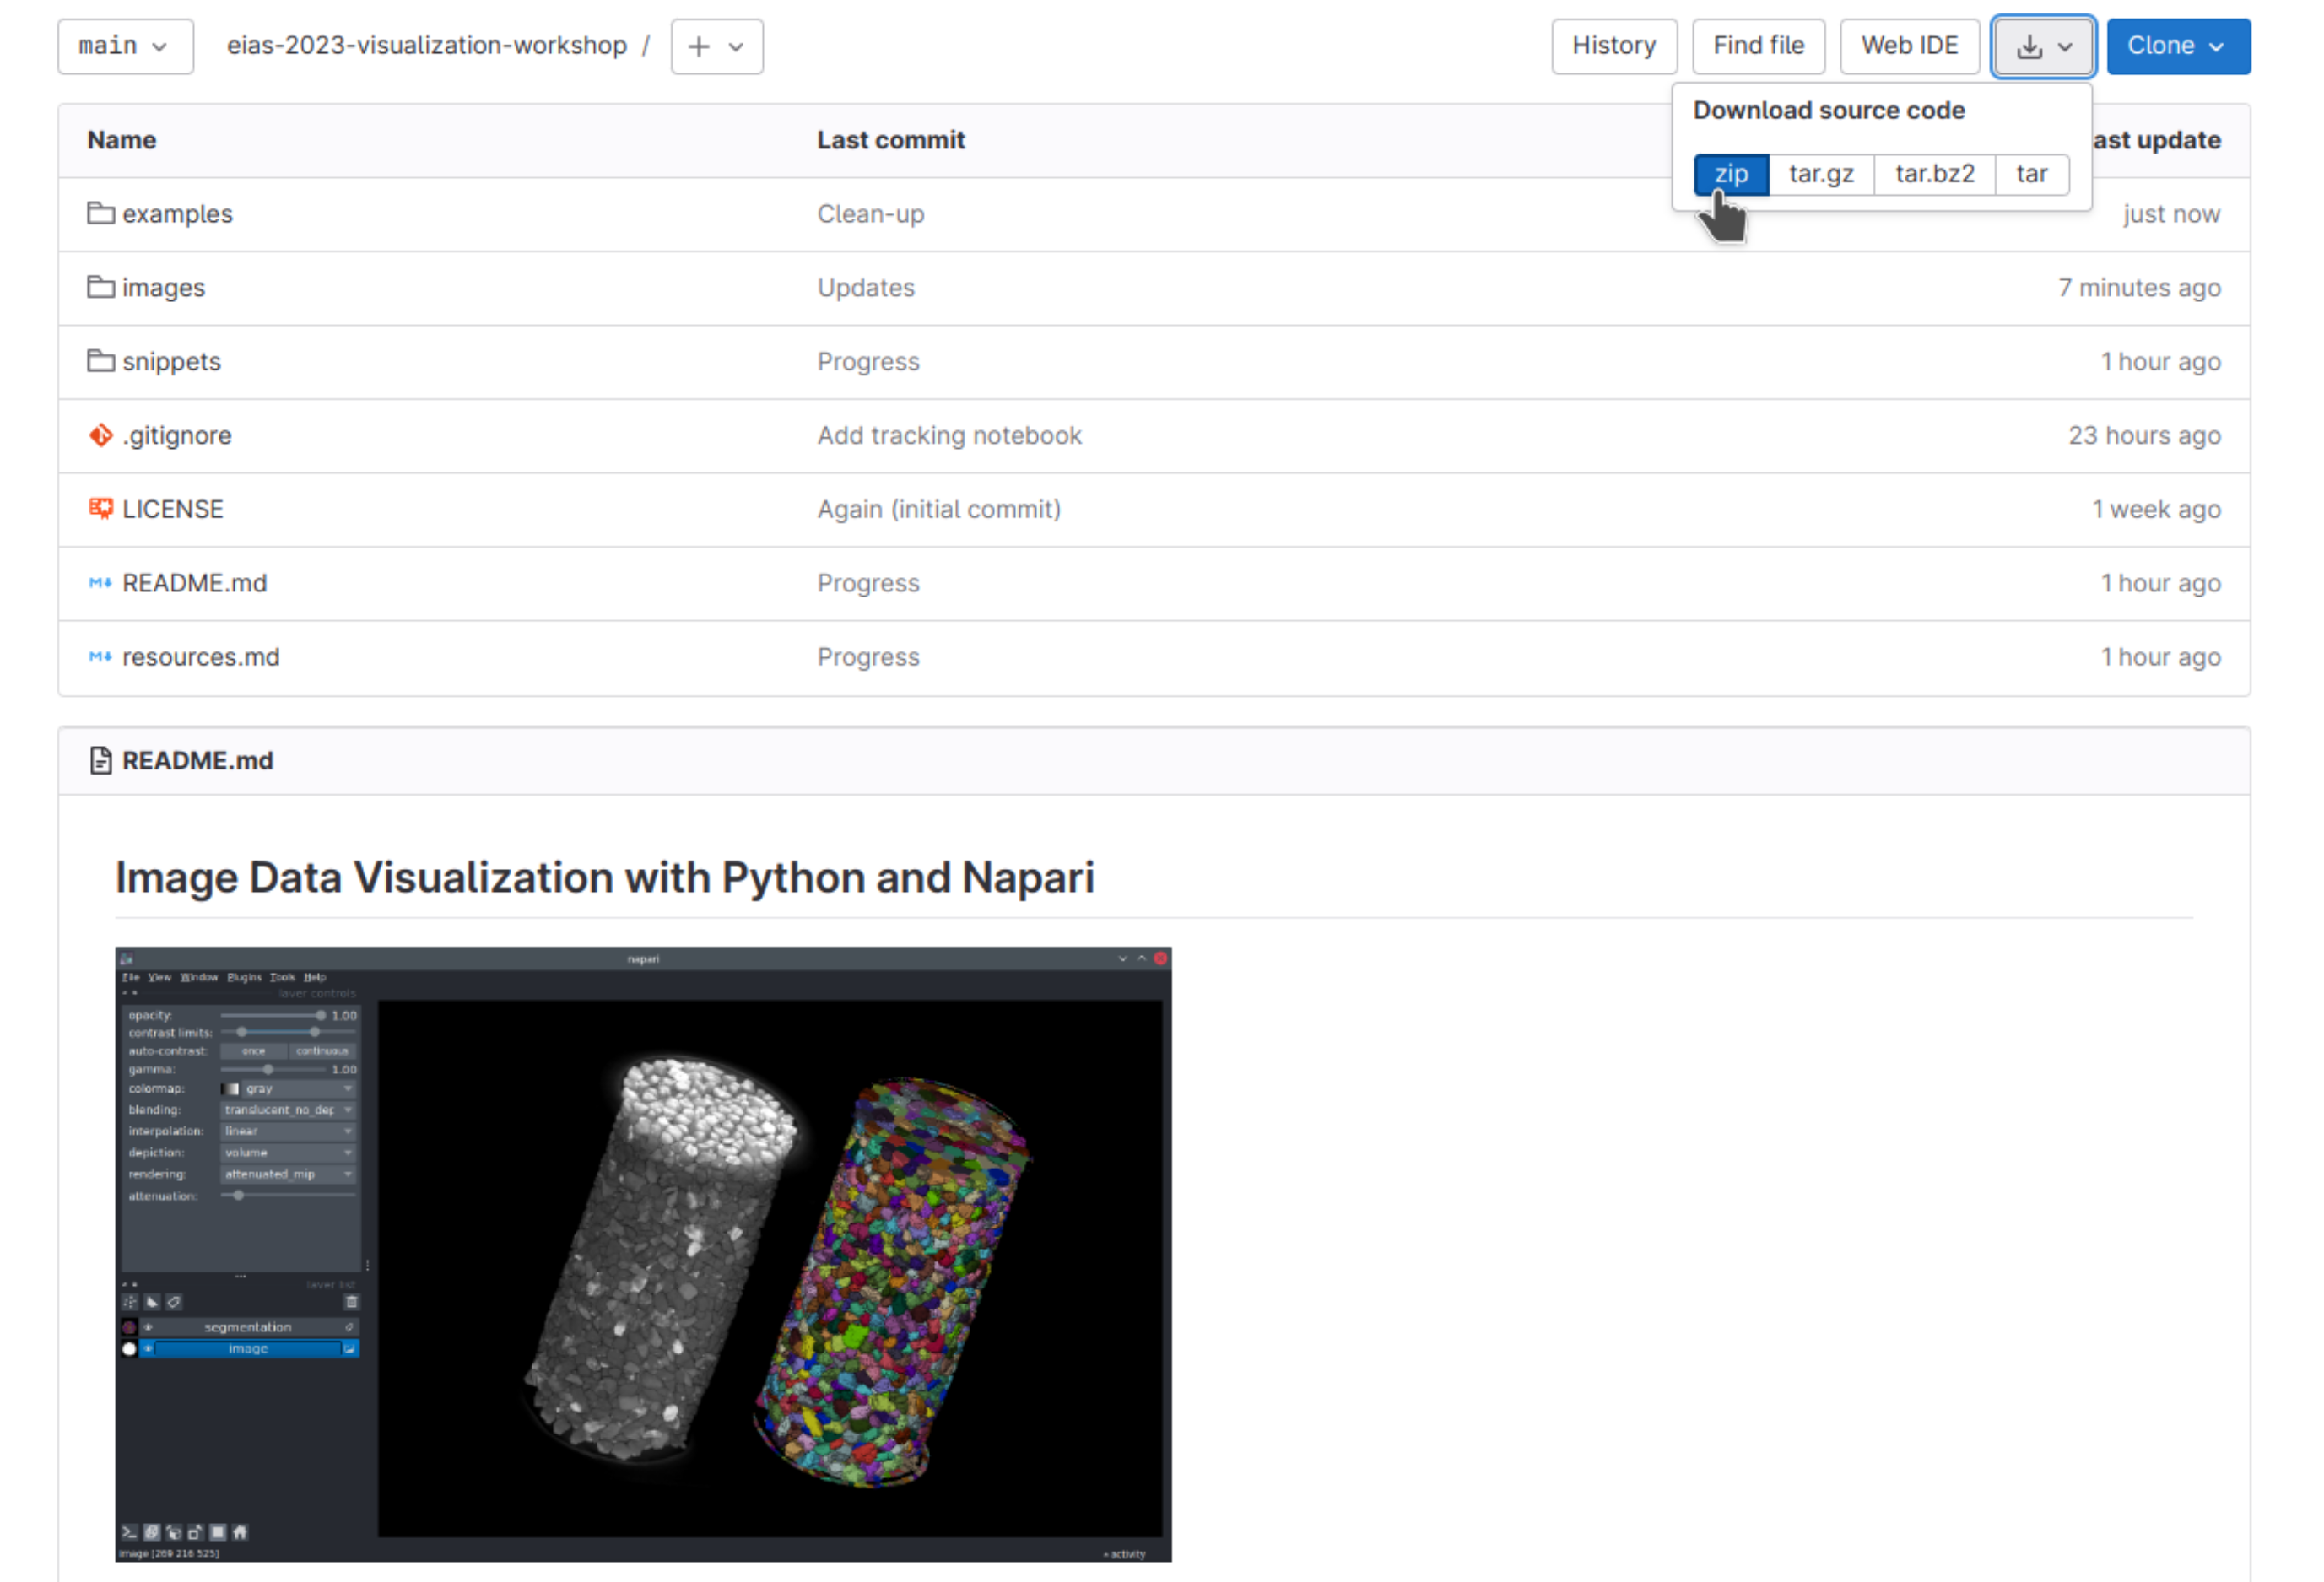Open the main branch dropdown
2324x1582 pixels.
click(x=125, y=46)
